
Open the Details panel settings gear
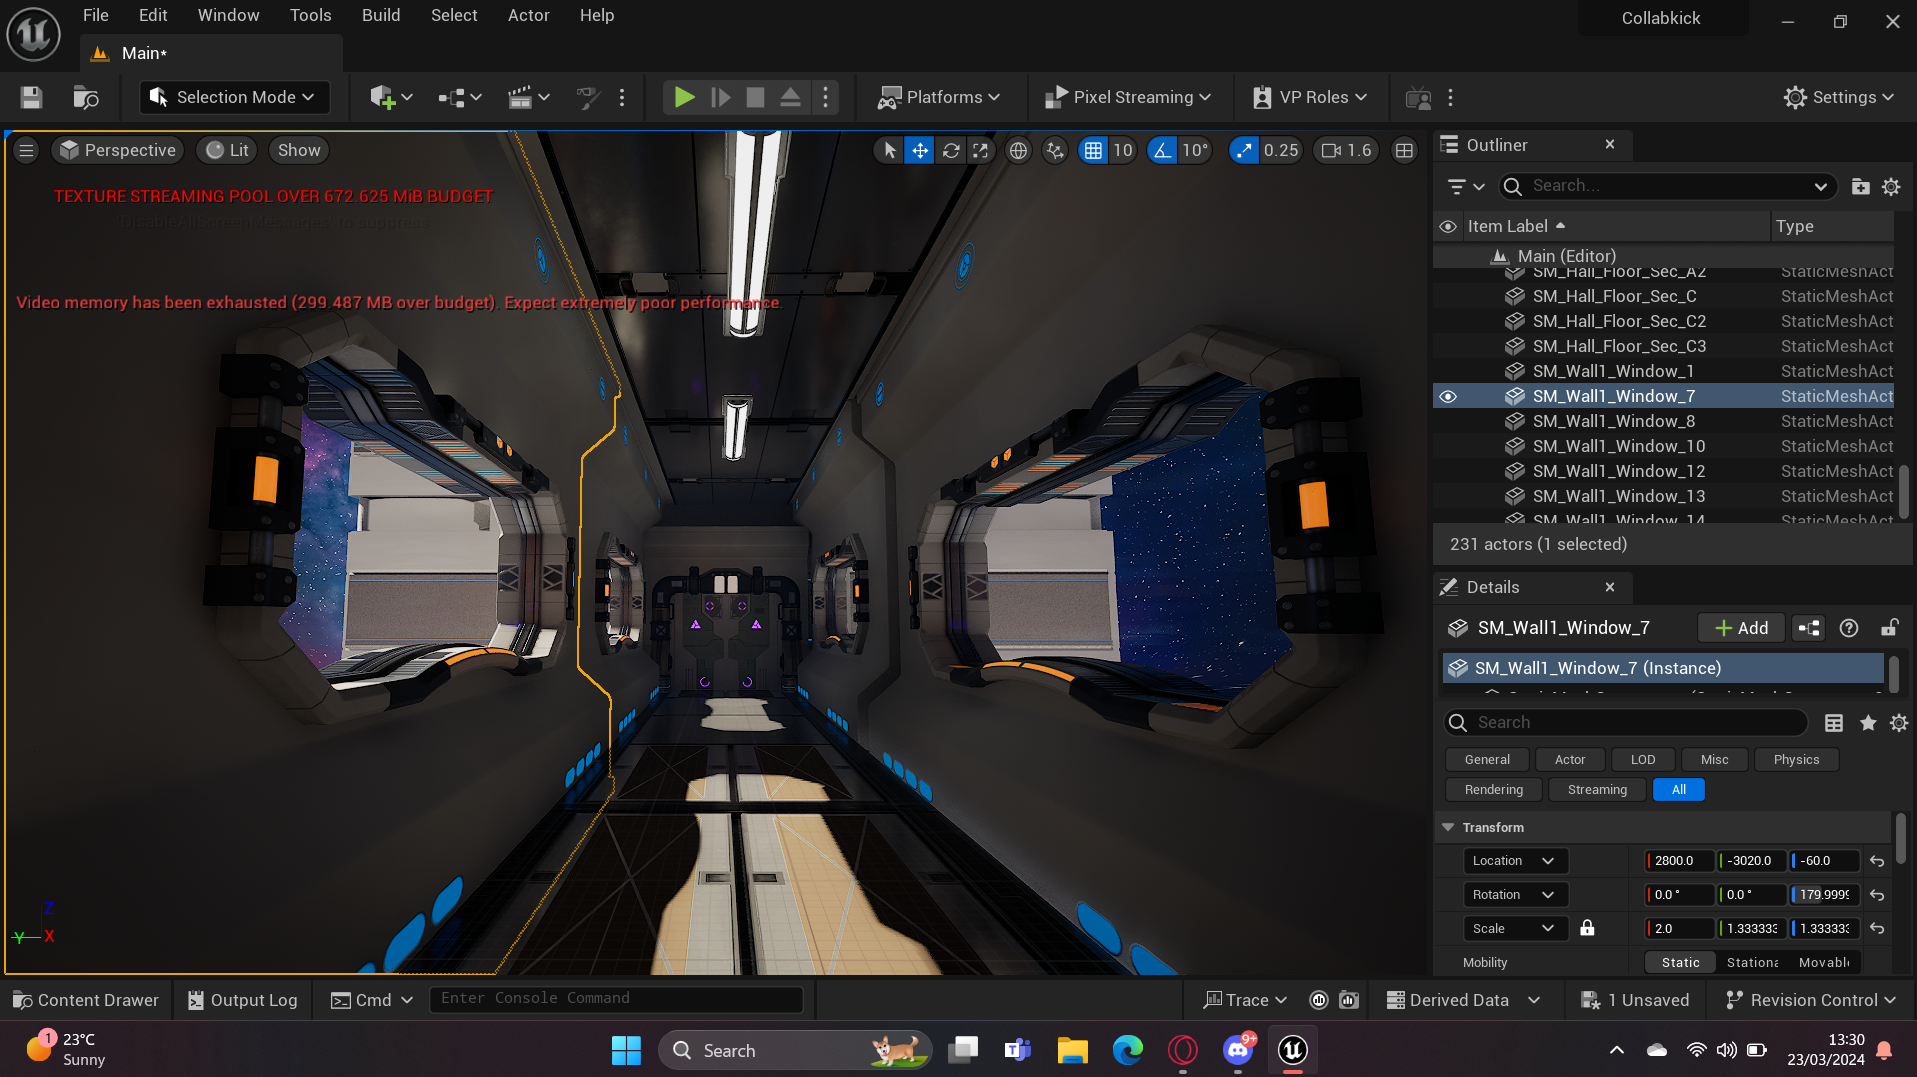pos(1899,723)
